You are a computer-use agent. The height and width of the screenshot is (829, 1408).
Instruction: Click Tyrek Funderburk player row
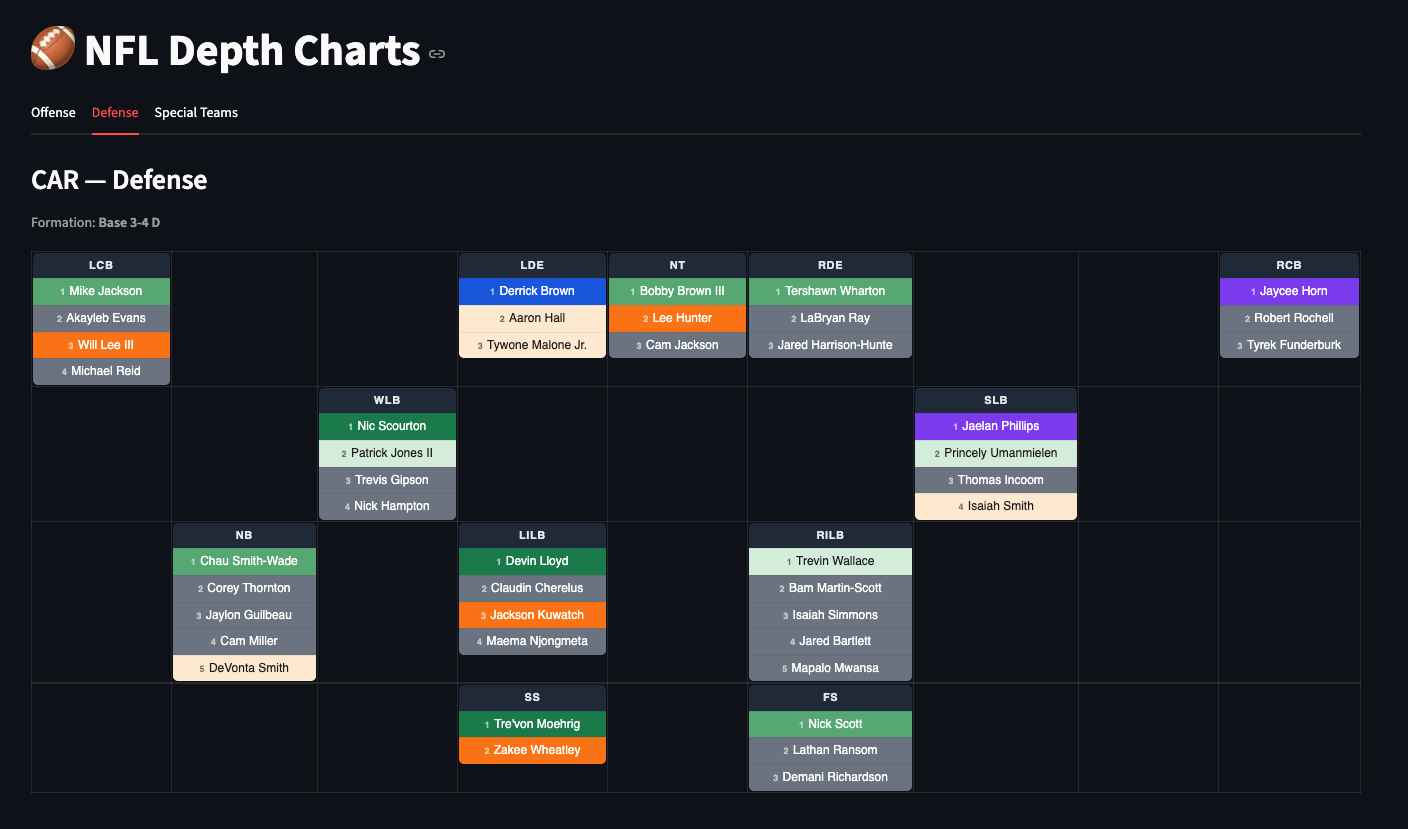(1289, 345)
